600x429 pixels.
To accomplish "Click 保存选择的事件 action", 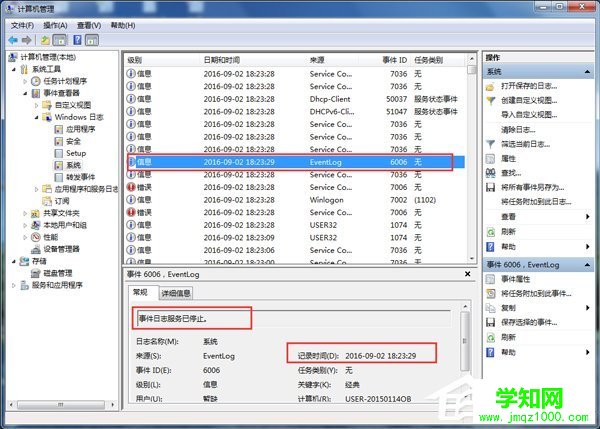I will tap(529, 322).
